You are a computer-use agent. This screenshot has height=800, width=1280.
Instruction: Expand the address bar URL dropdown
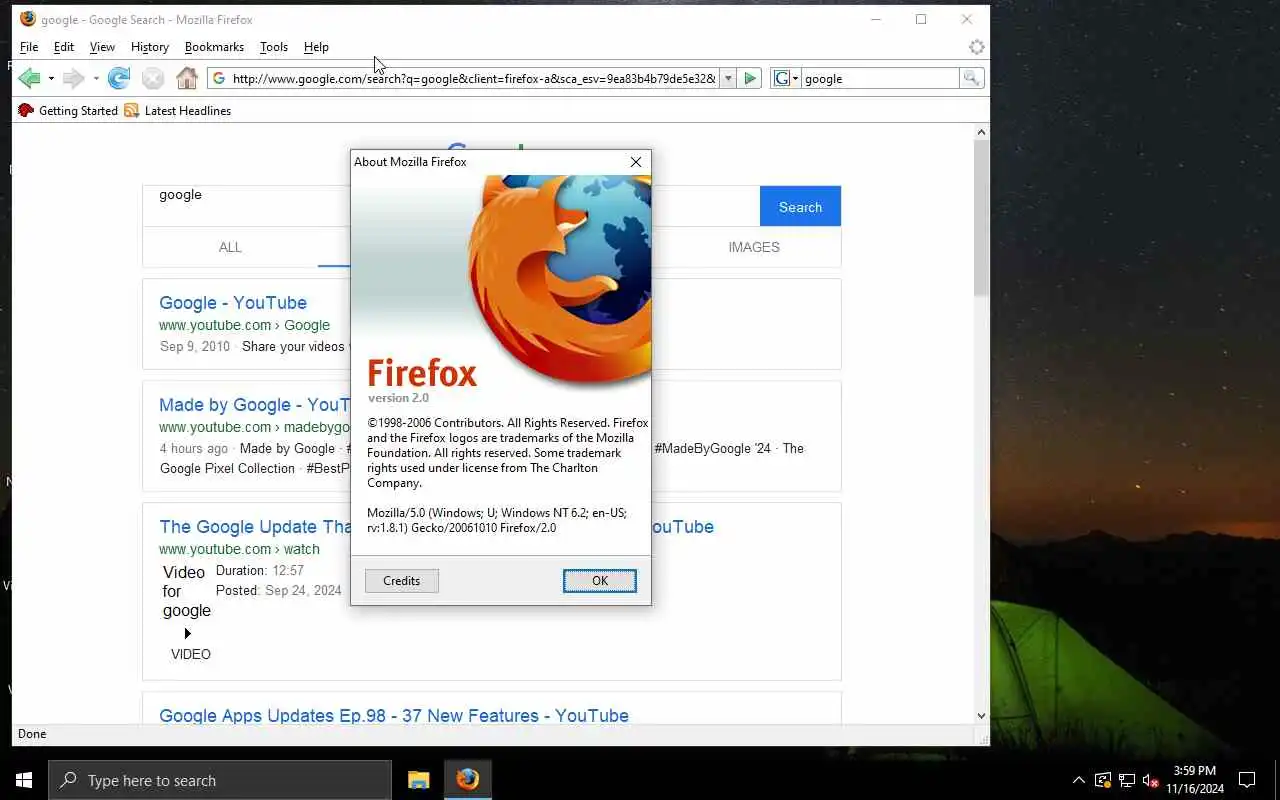728,78
